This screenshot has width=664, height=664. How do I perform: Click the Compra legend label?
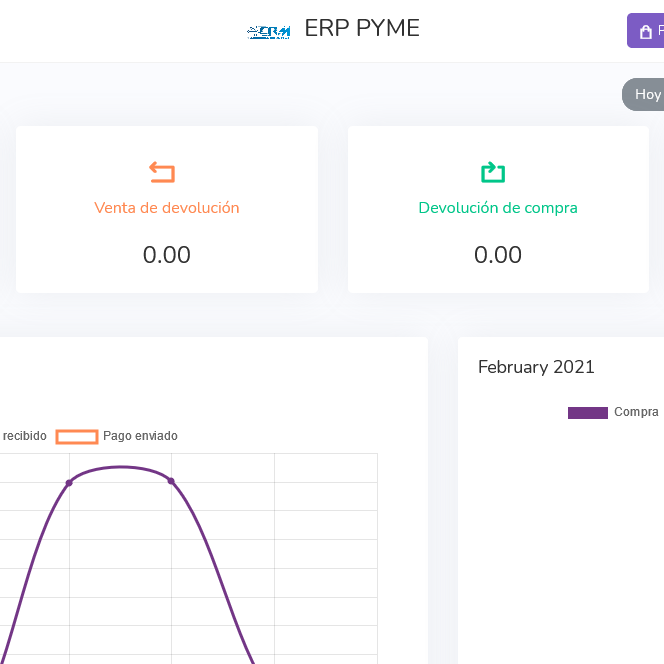[x=636, y=412]
